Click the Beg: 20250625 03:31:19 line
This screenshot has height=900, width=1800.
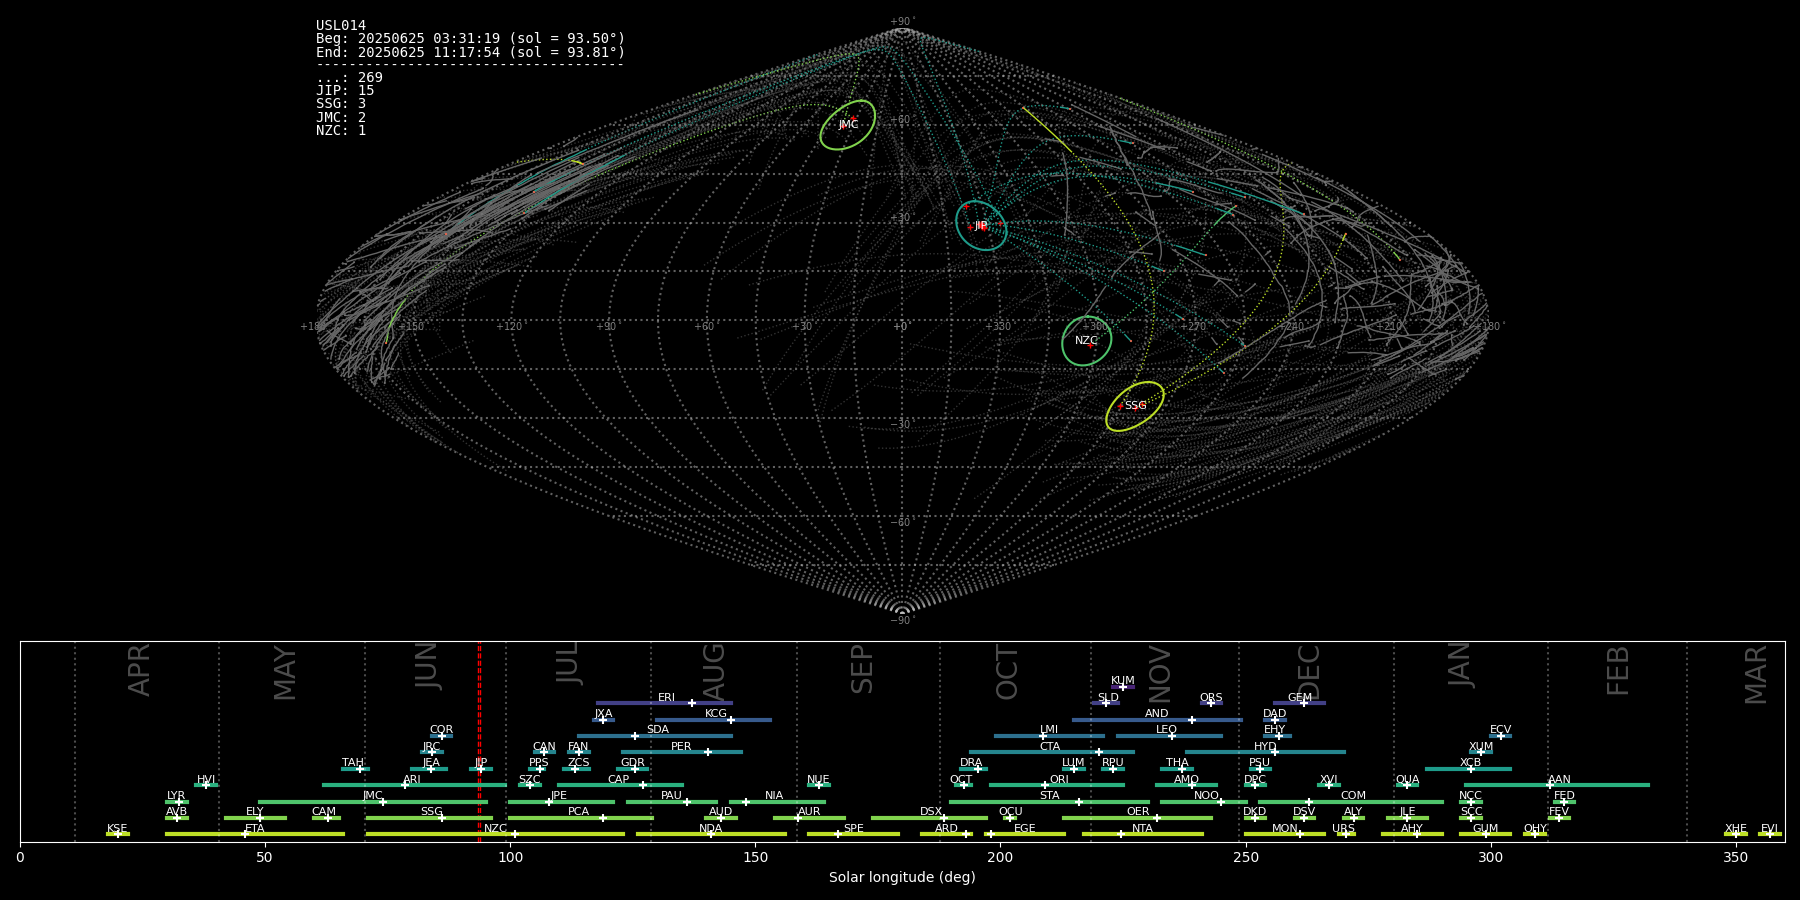pyautogui.click(x=471, y=39)
